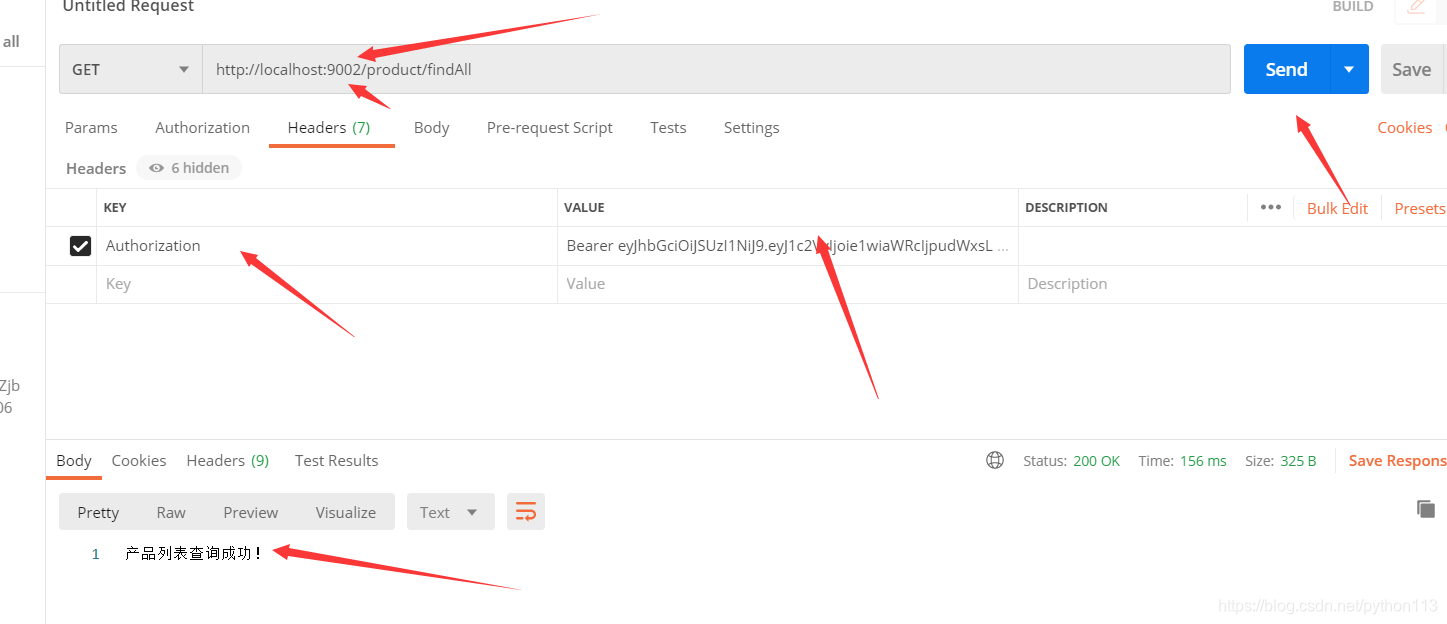Edit the Authorization key cell
Image resolution: width=1447 pixels, height=624 pixels.
click(327, 246)
